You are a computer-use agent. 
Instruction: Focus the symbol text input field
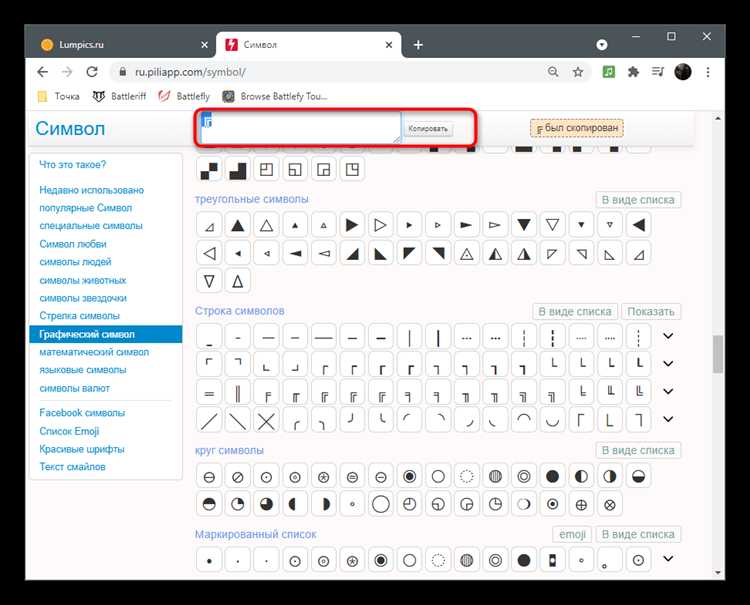pyautogui.click(x=298, y=126)
